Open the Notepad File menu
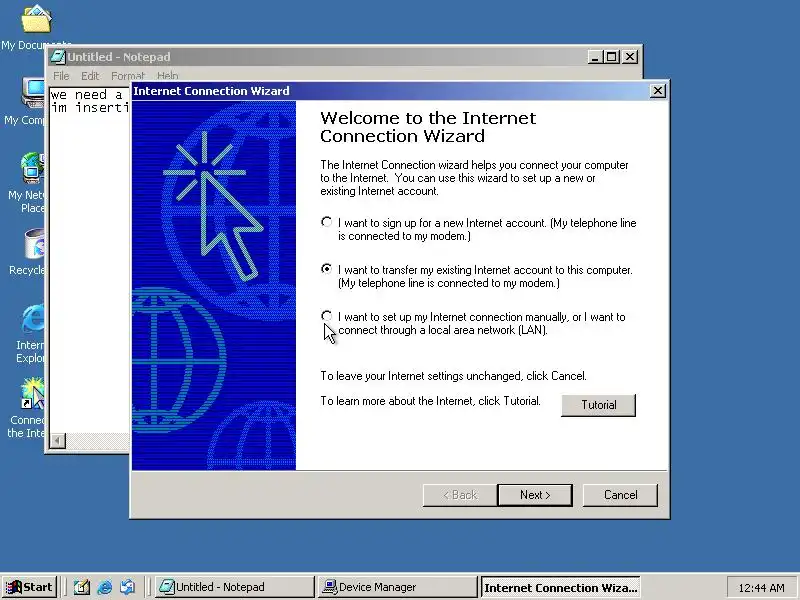The width and height of the screenshot is (800, 600). click(x=61, y=76)
